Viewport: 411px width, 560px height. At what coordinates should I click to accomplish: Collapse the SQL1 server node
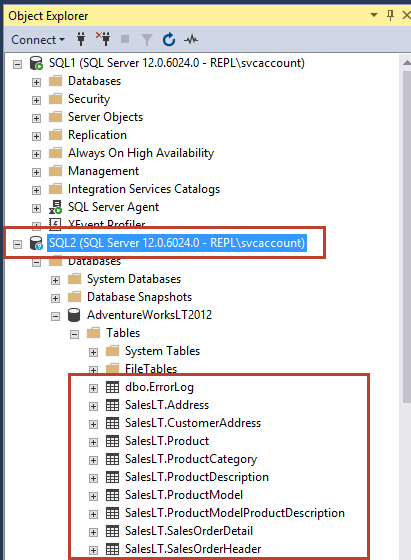[17, 64]
